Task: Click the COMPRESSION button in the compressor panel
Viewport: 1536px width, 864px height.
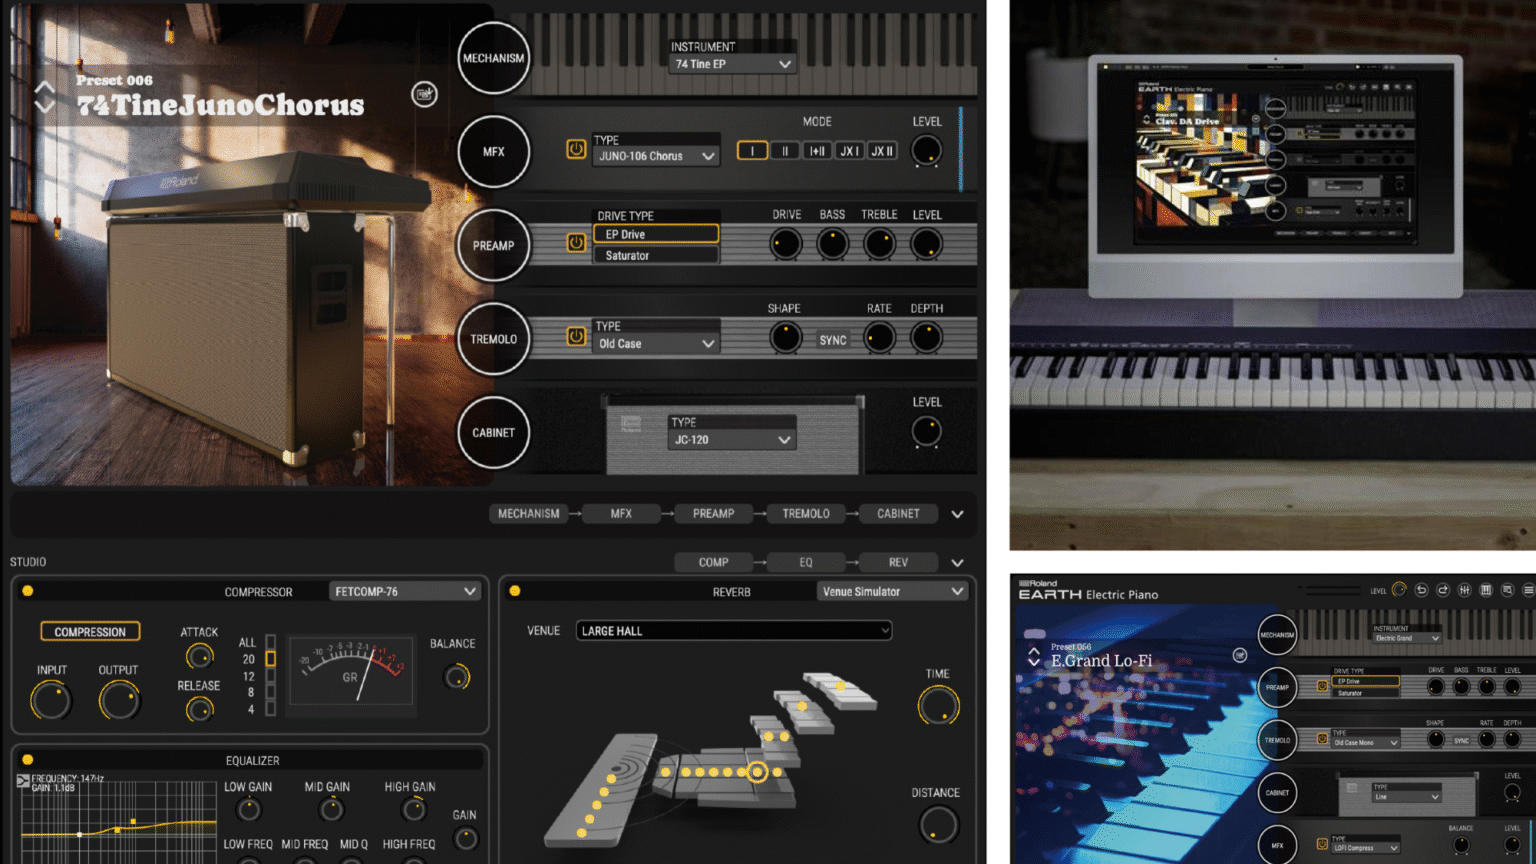Action: 89,631
